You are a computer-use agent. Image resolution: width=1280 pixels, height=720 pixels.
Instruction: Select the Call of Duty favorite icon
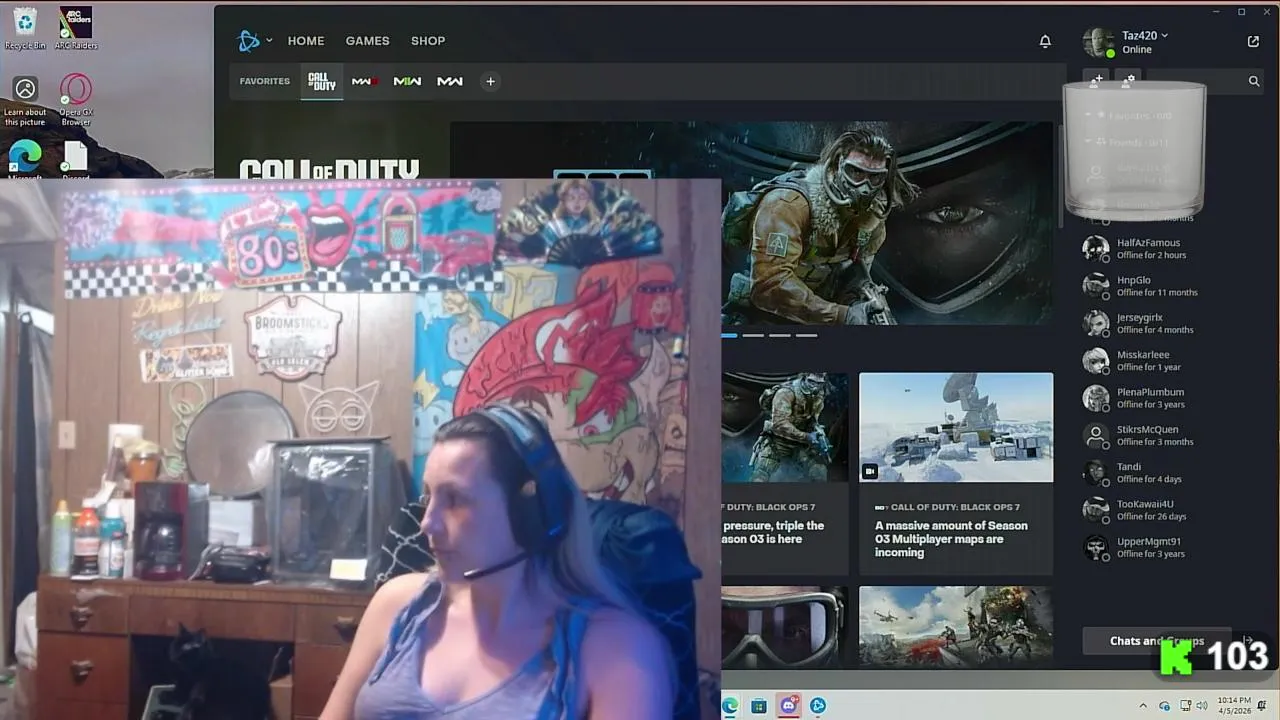click(322, 81)
